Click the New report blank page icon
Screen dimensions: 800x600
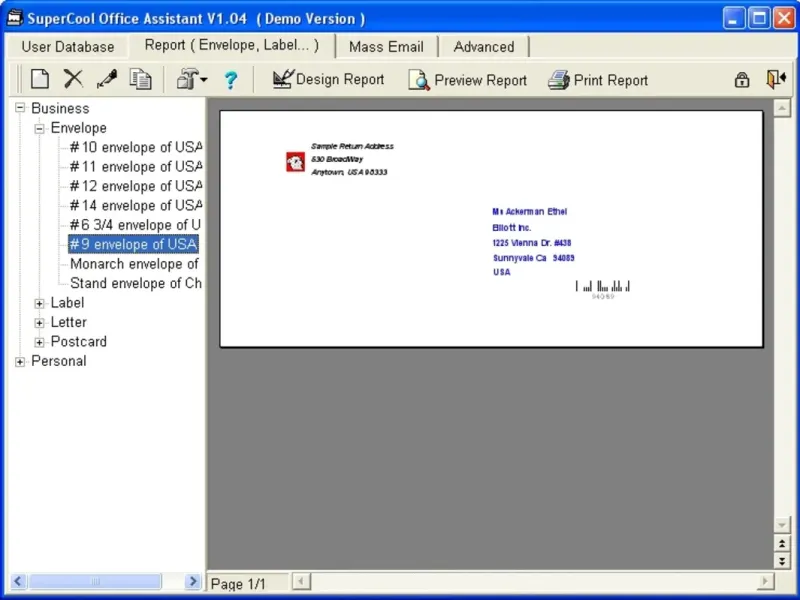tap(40, 80)
